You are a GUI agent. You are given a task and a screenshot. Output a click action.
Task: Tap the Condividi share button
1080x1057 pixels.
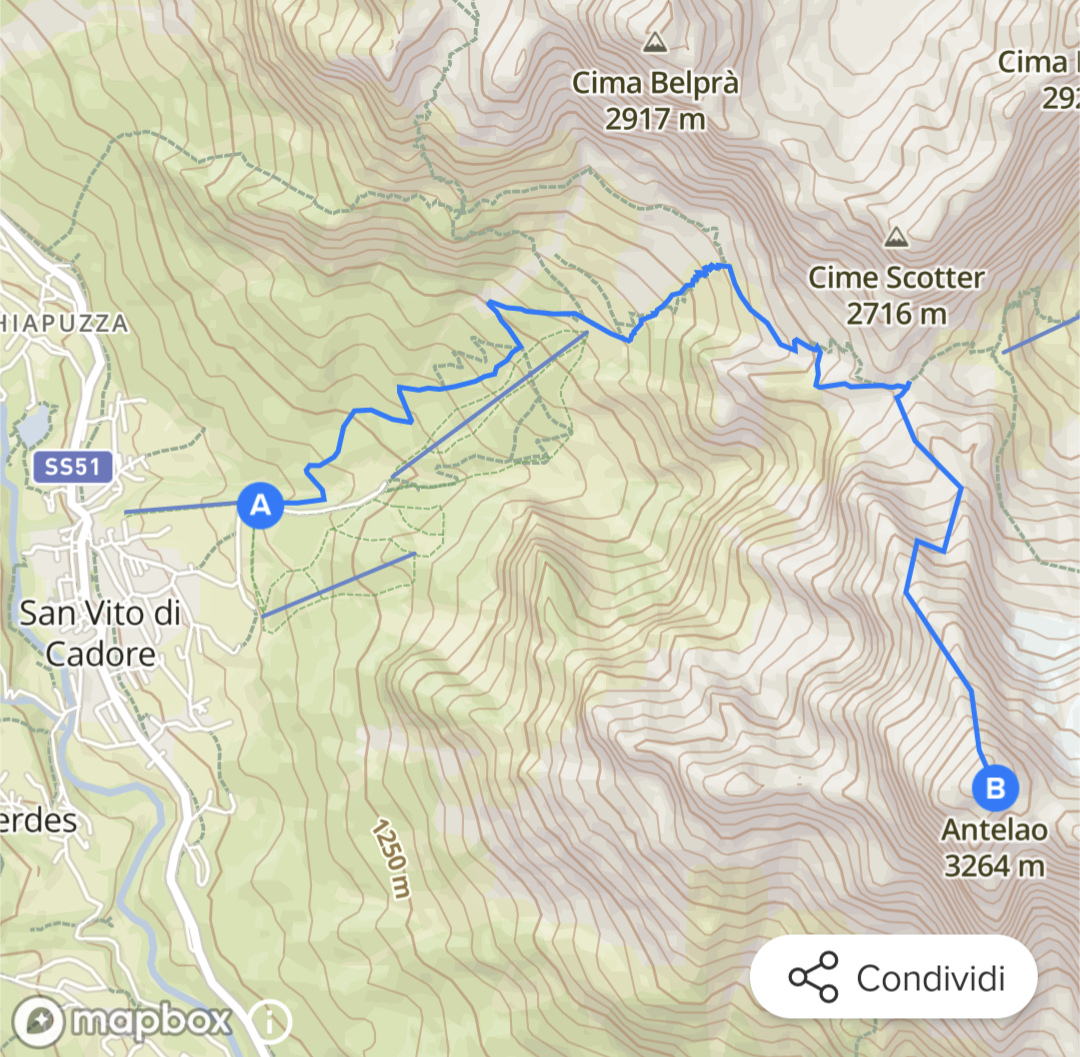pyautogui.click(x=893, y=977)
